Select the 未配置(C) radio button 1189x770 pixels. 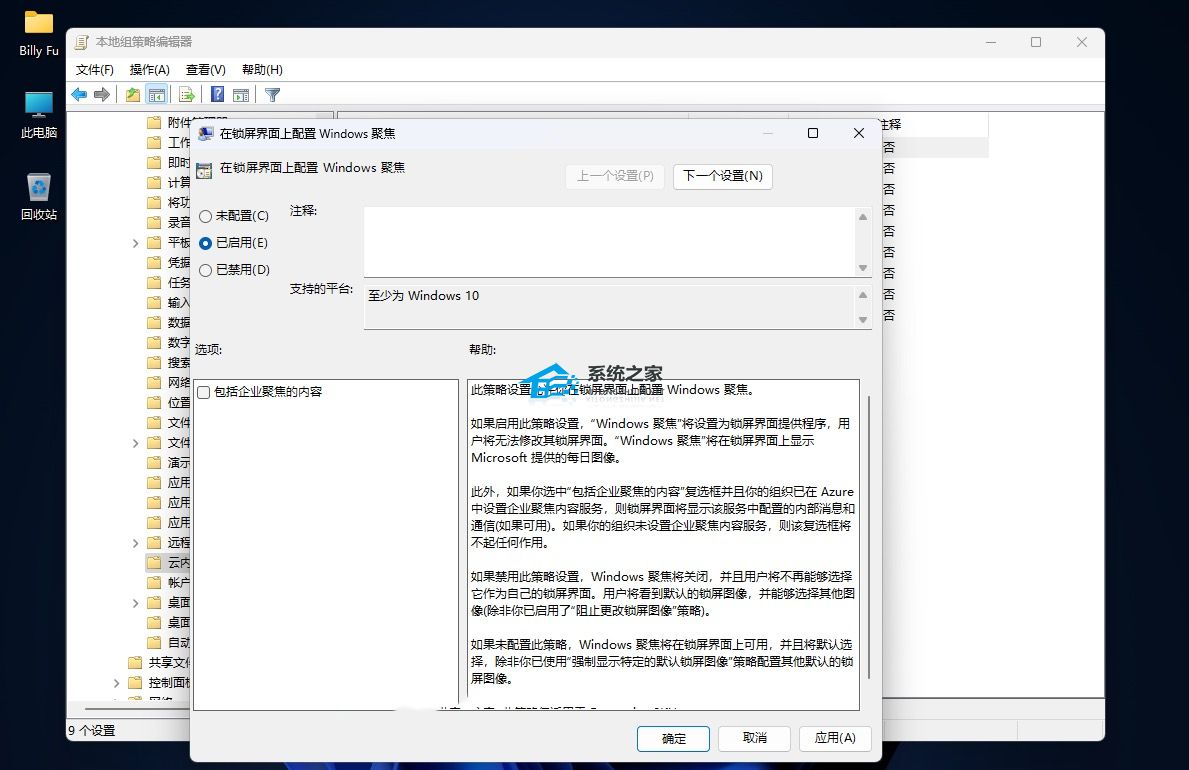(205, 216)
